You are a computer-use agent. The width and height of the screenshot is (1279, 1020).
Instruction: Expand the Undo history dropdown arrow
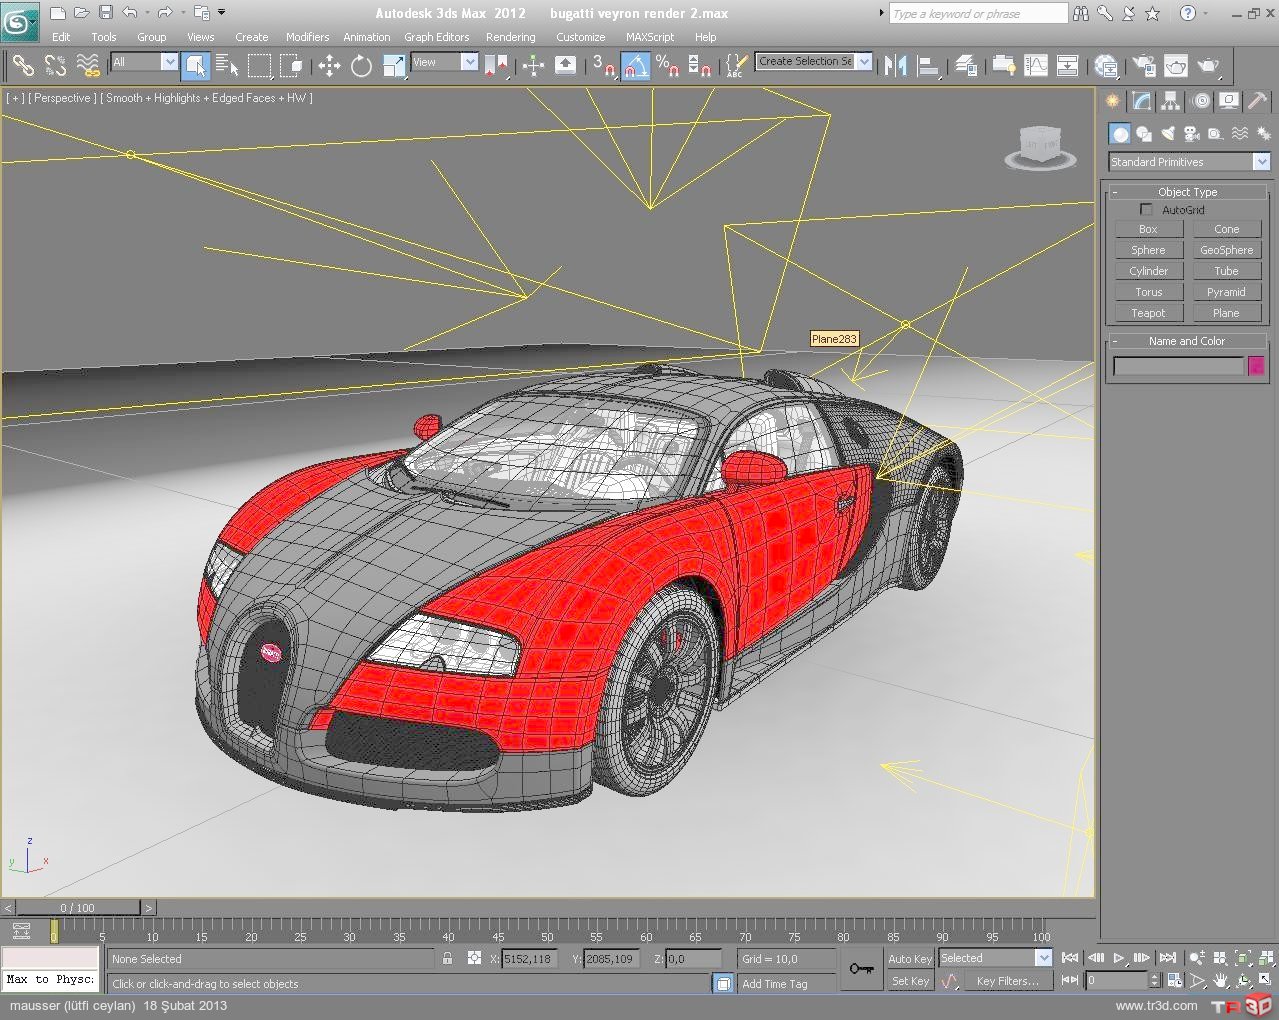click(x=148, y=13)
